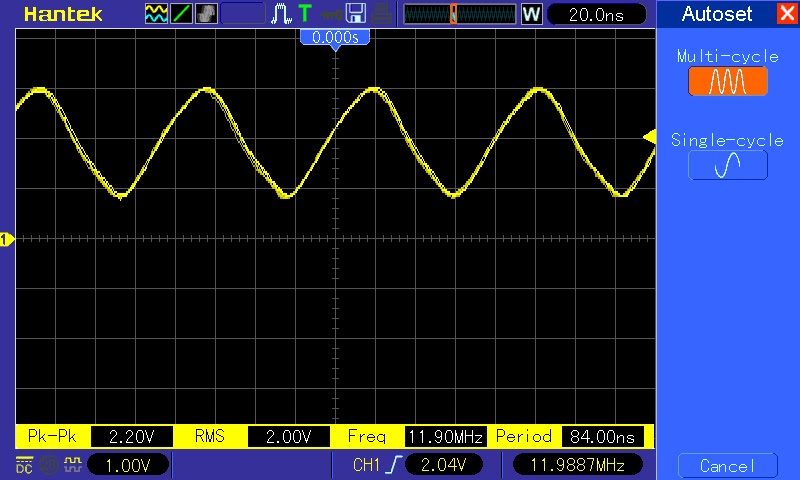
Task: Click the channel waveform icon in top toolbar
Action: 157,14
